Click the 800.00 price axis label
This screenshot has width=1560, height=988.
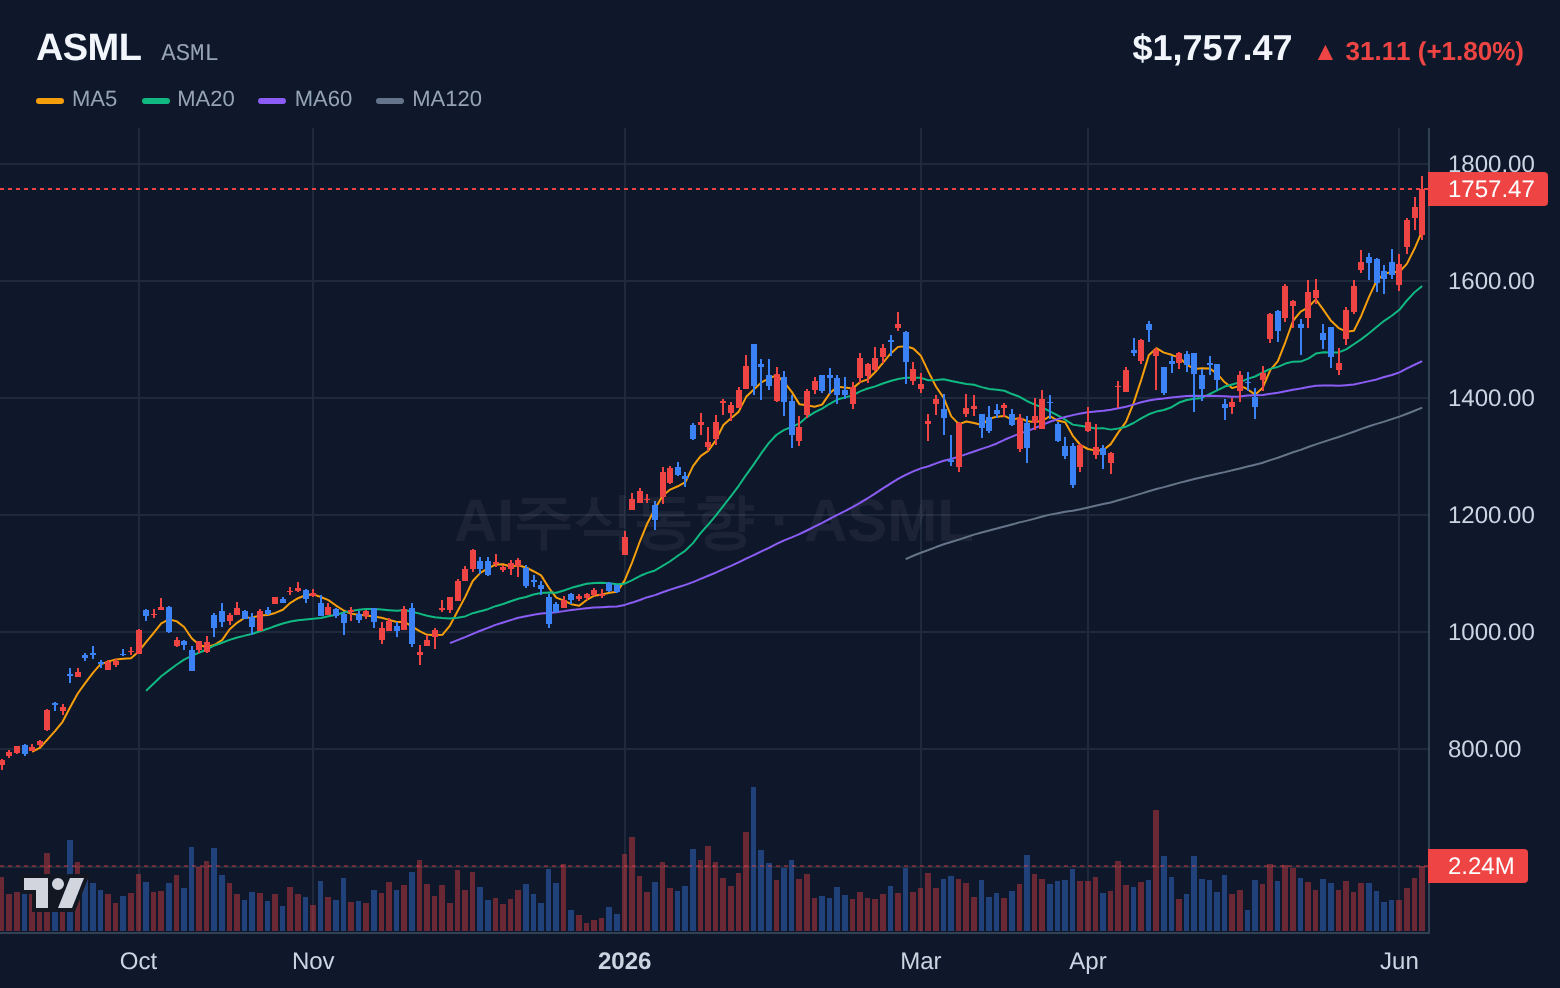1484,749
